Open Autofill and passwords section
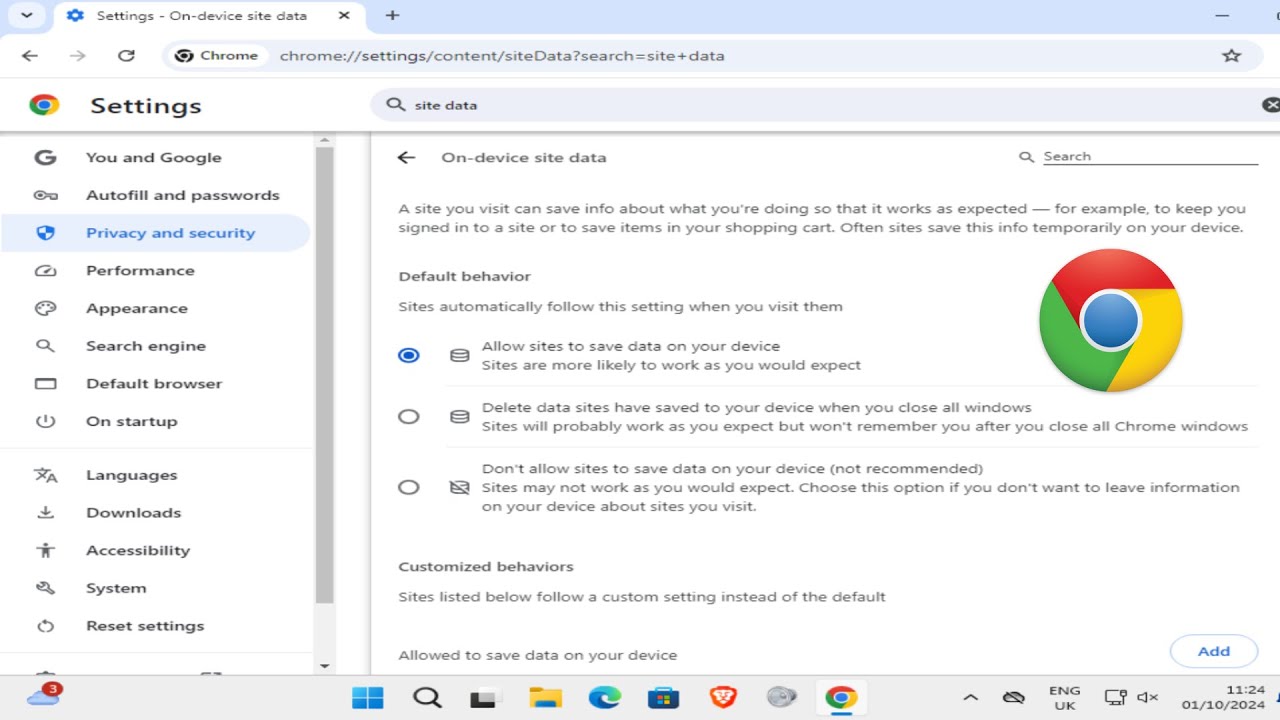The width and height of the screenshot is (1280, 720). [x=154, y=195]
